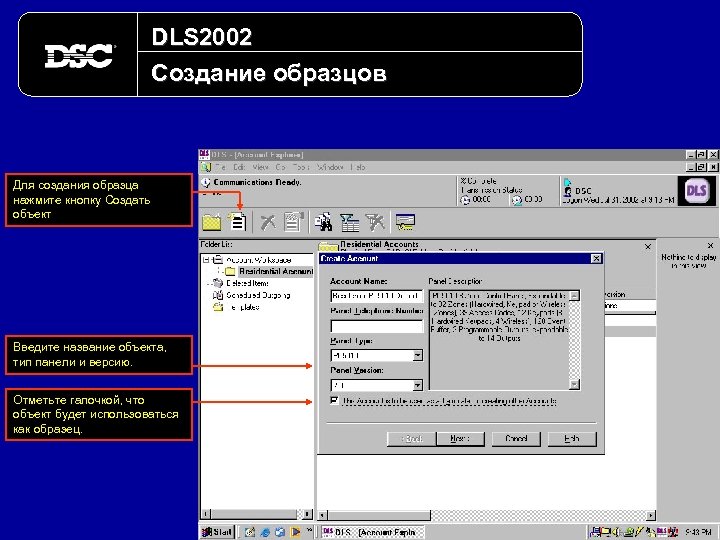The height and width of the screenshot is (540, 720).
Task: Close the Nothing to display side pane
Action: (x=710, y=246)
